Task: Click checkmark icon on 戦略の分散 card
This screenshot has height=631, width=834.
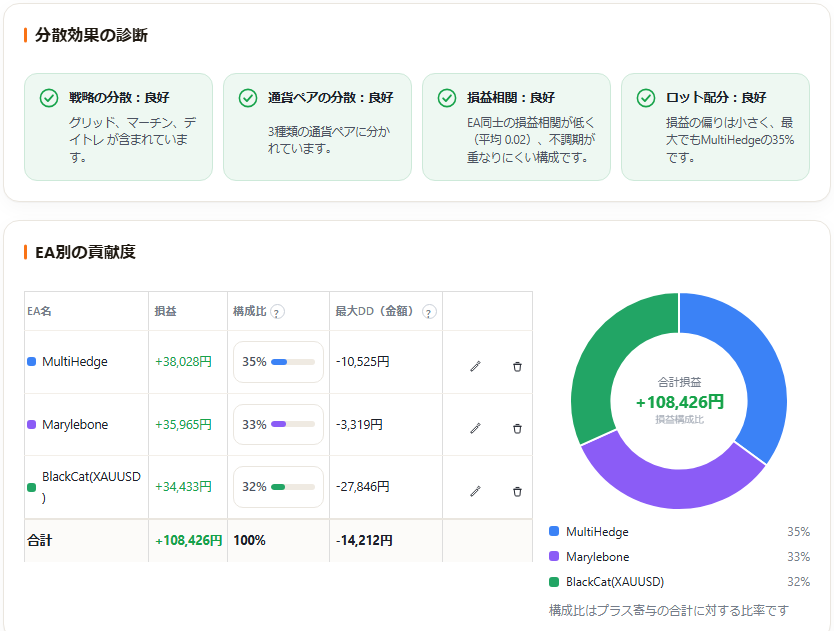Action: 49,98
